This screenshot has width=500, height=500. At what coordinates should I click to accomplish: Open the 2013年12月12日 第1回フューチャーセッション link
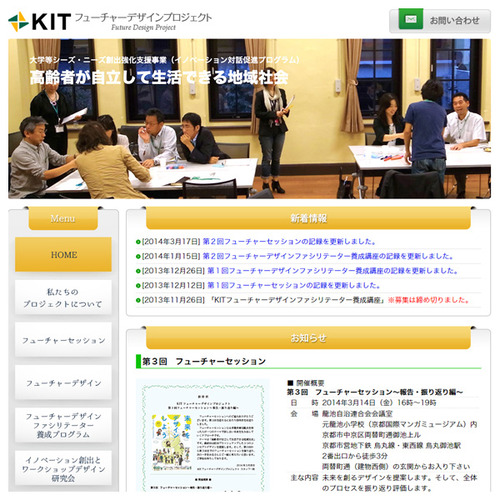click(294, 285)
